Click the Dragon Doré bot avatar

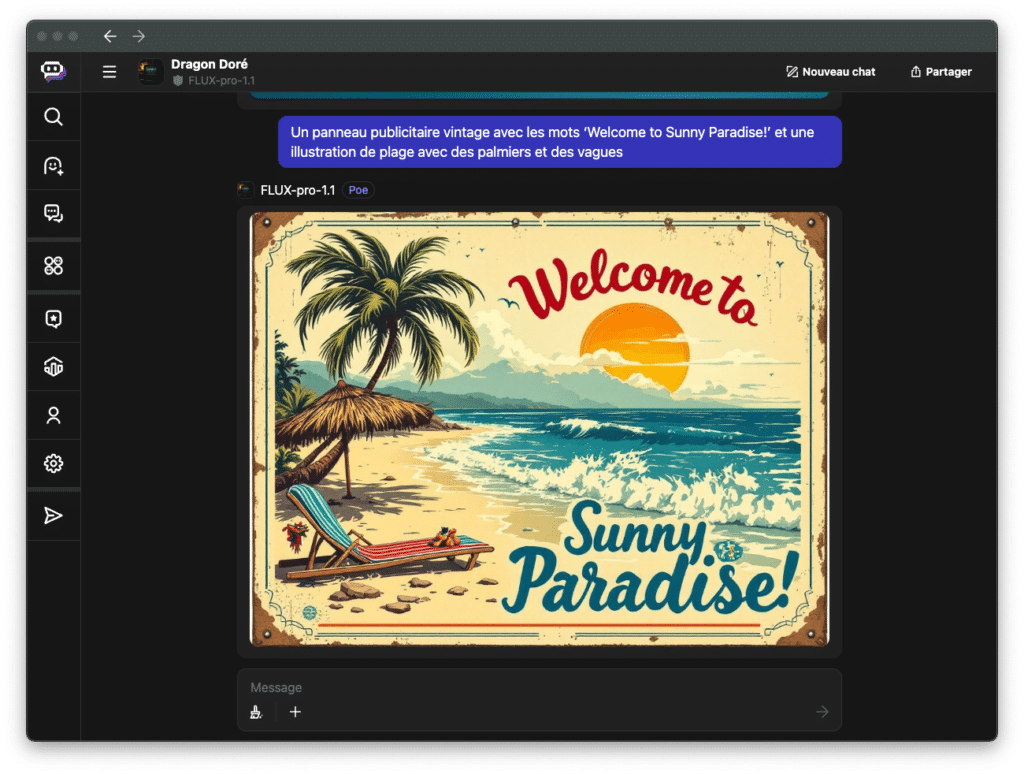(x=151, y=72)
